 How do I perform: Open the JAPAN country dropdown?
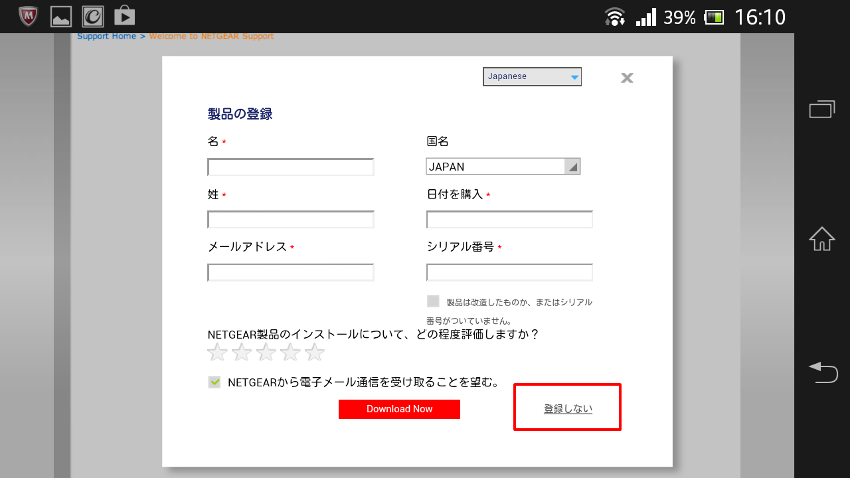pyautogui.click(x=503, y=166)
